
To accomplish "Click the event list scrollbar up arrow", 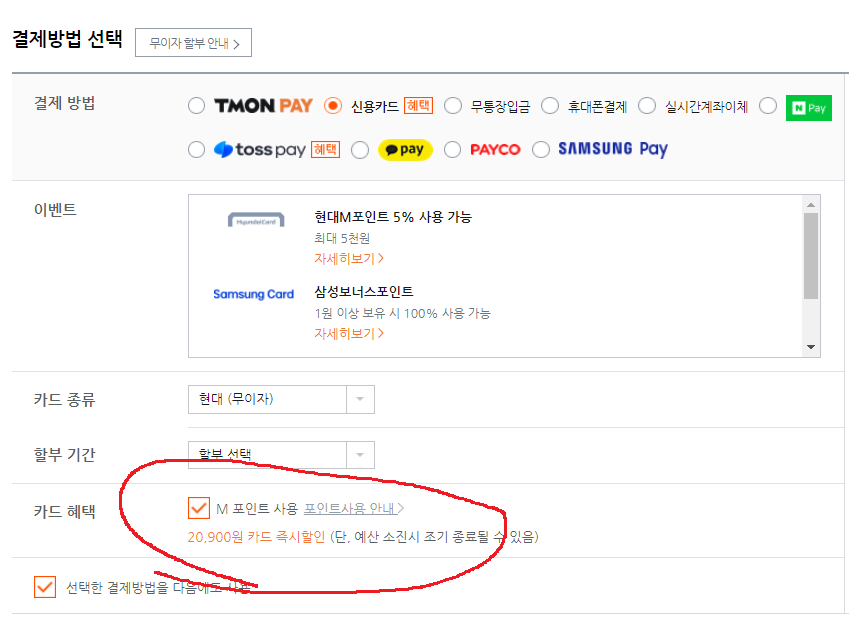I will point(811,205).
